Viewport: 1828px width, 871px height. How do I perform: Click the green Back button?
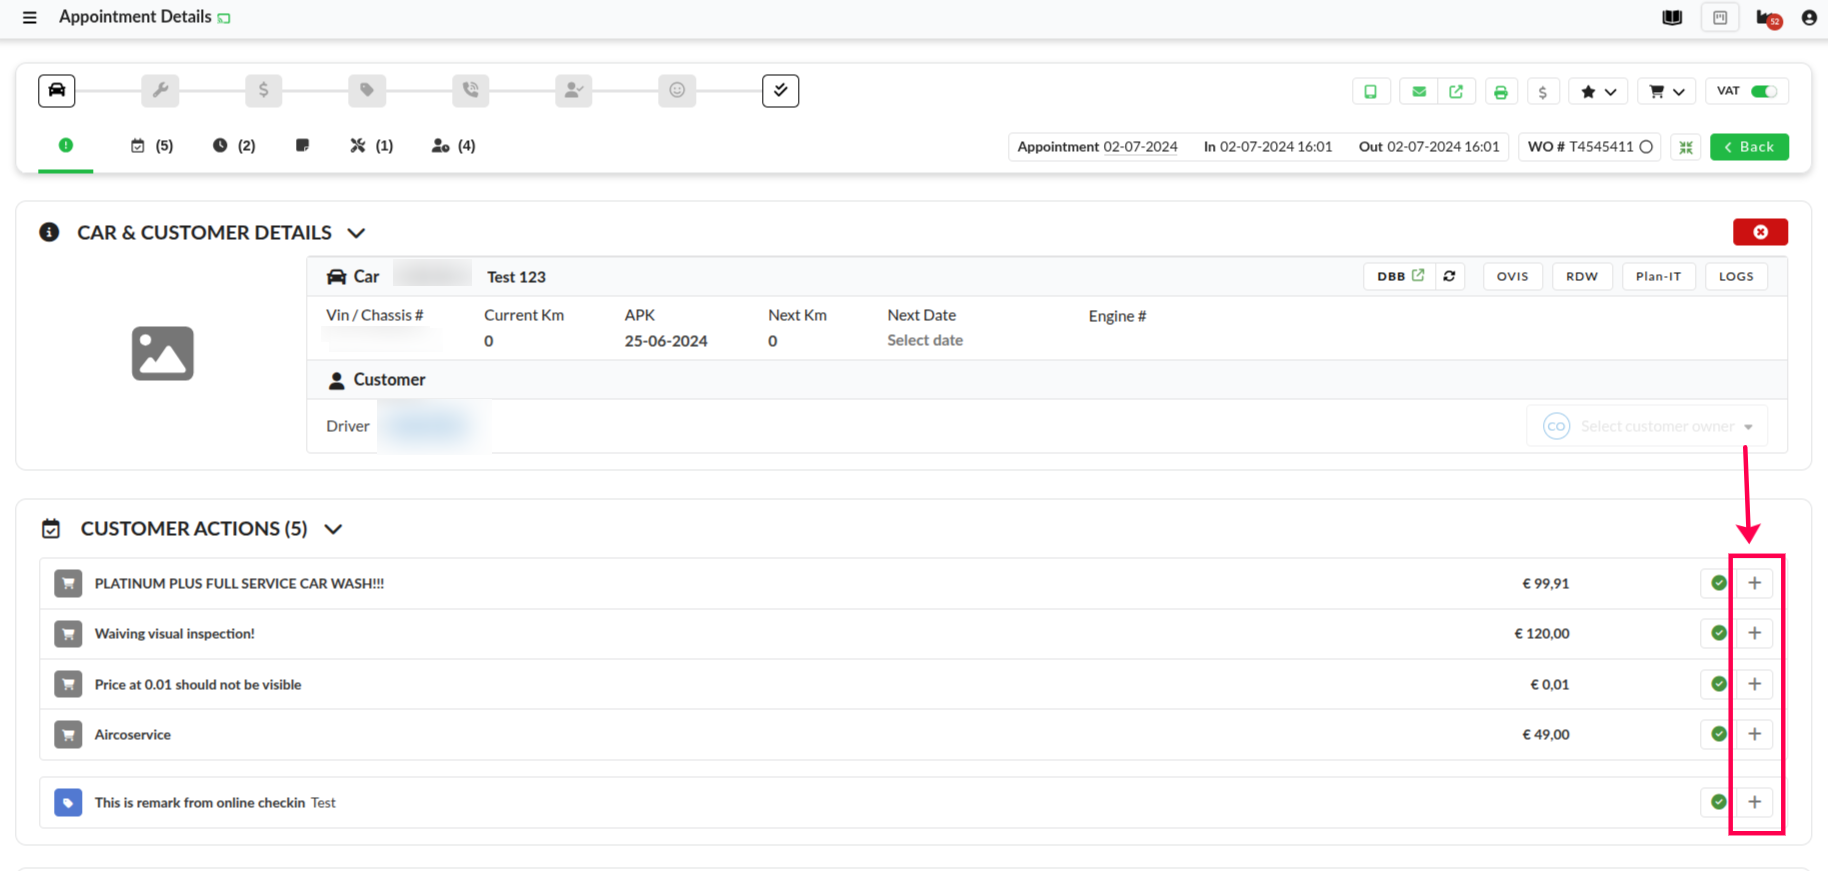tap(1748, 147)
